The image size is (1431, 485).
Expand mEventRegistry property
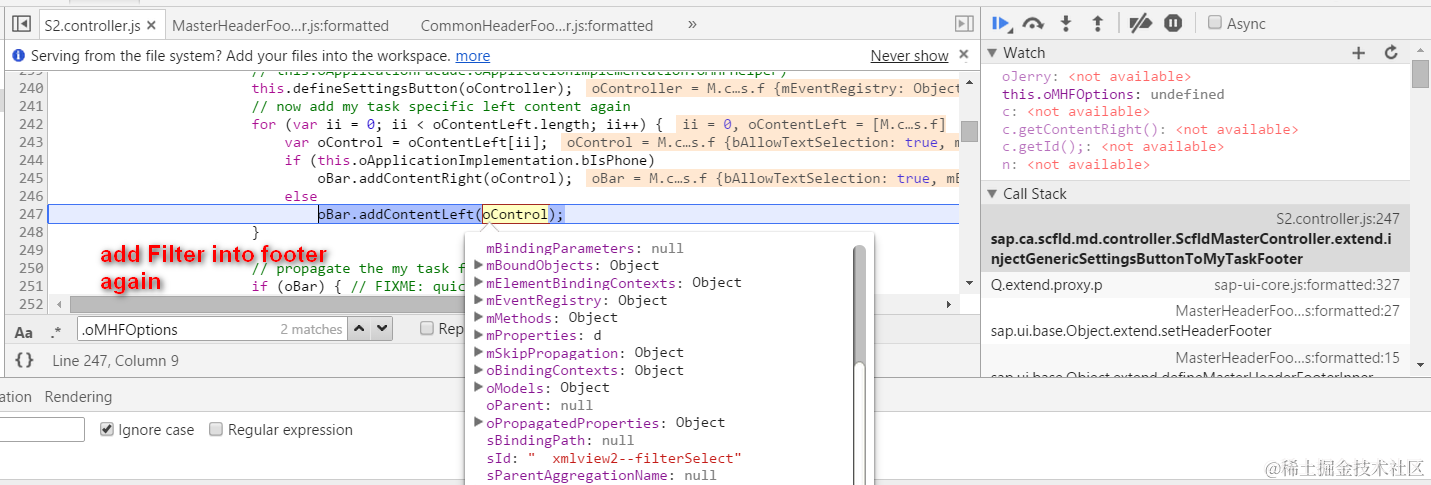click(x=480, y=300)
